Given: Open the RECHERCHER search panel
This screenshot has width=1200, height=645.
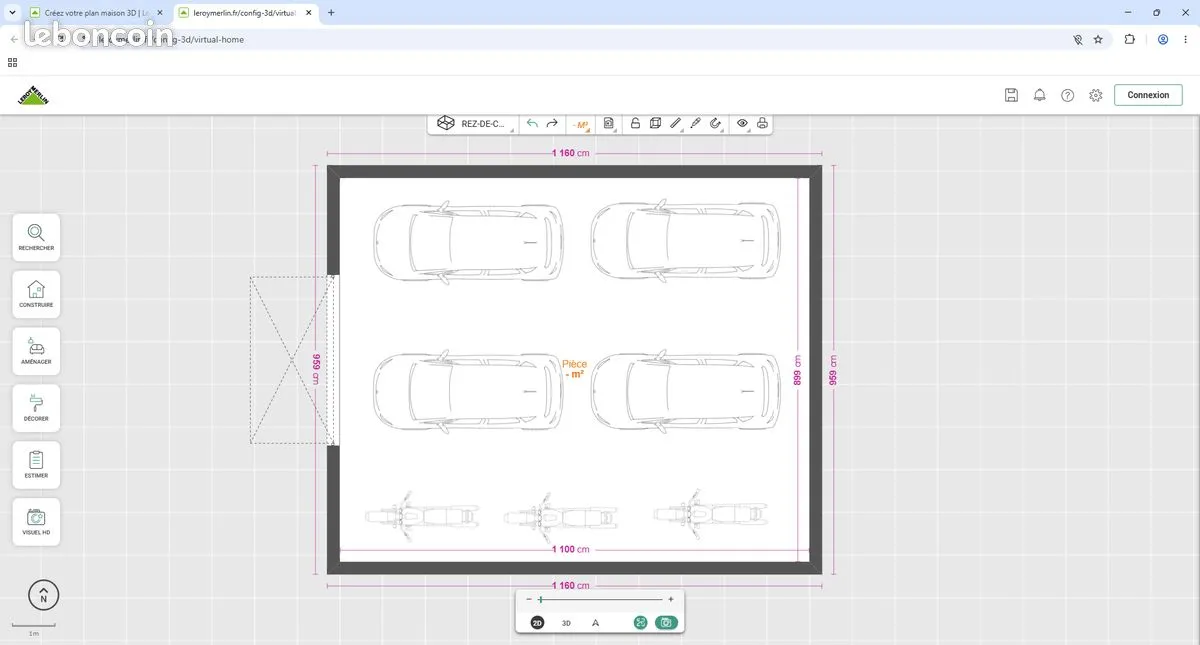Looking at the screenshot, I should (x=36, y=237).
